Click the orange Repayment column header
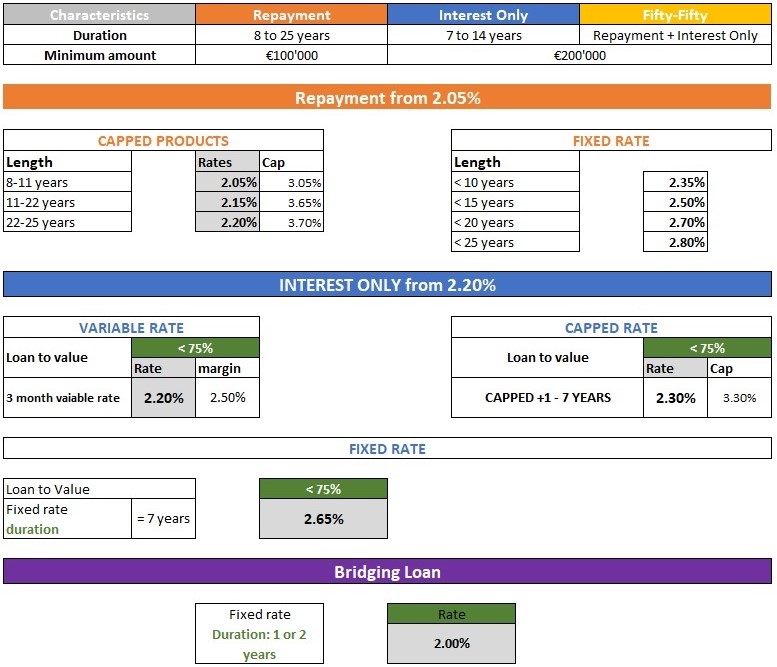This screenshot has width=777, height=667. (x=291, y=15)
